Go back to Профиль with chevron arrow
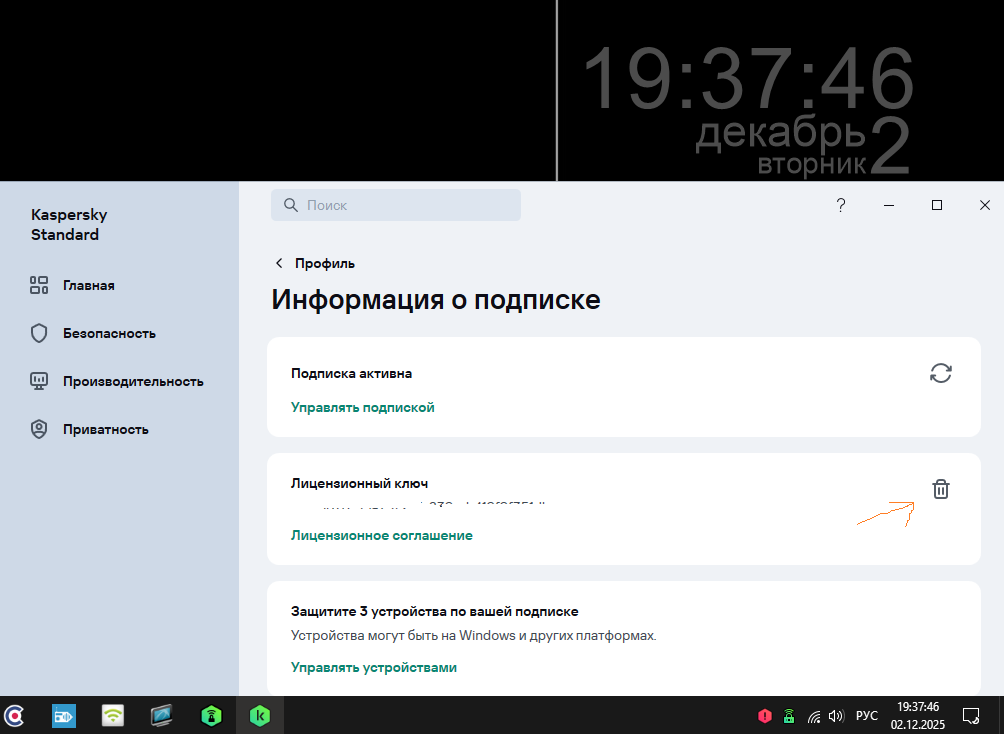The height and width of the screenshot is (734, 1004). [x=279, y=263]
